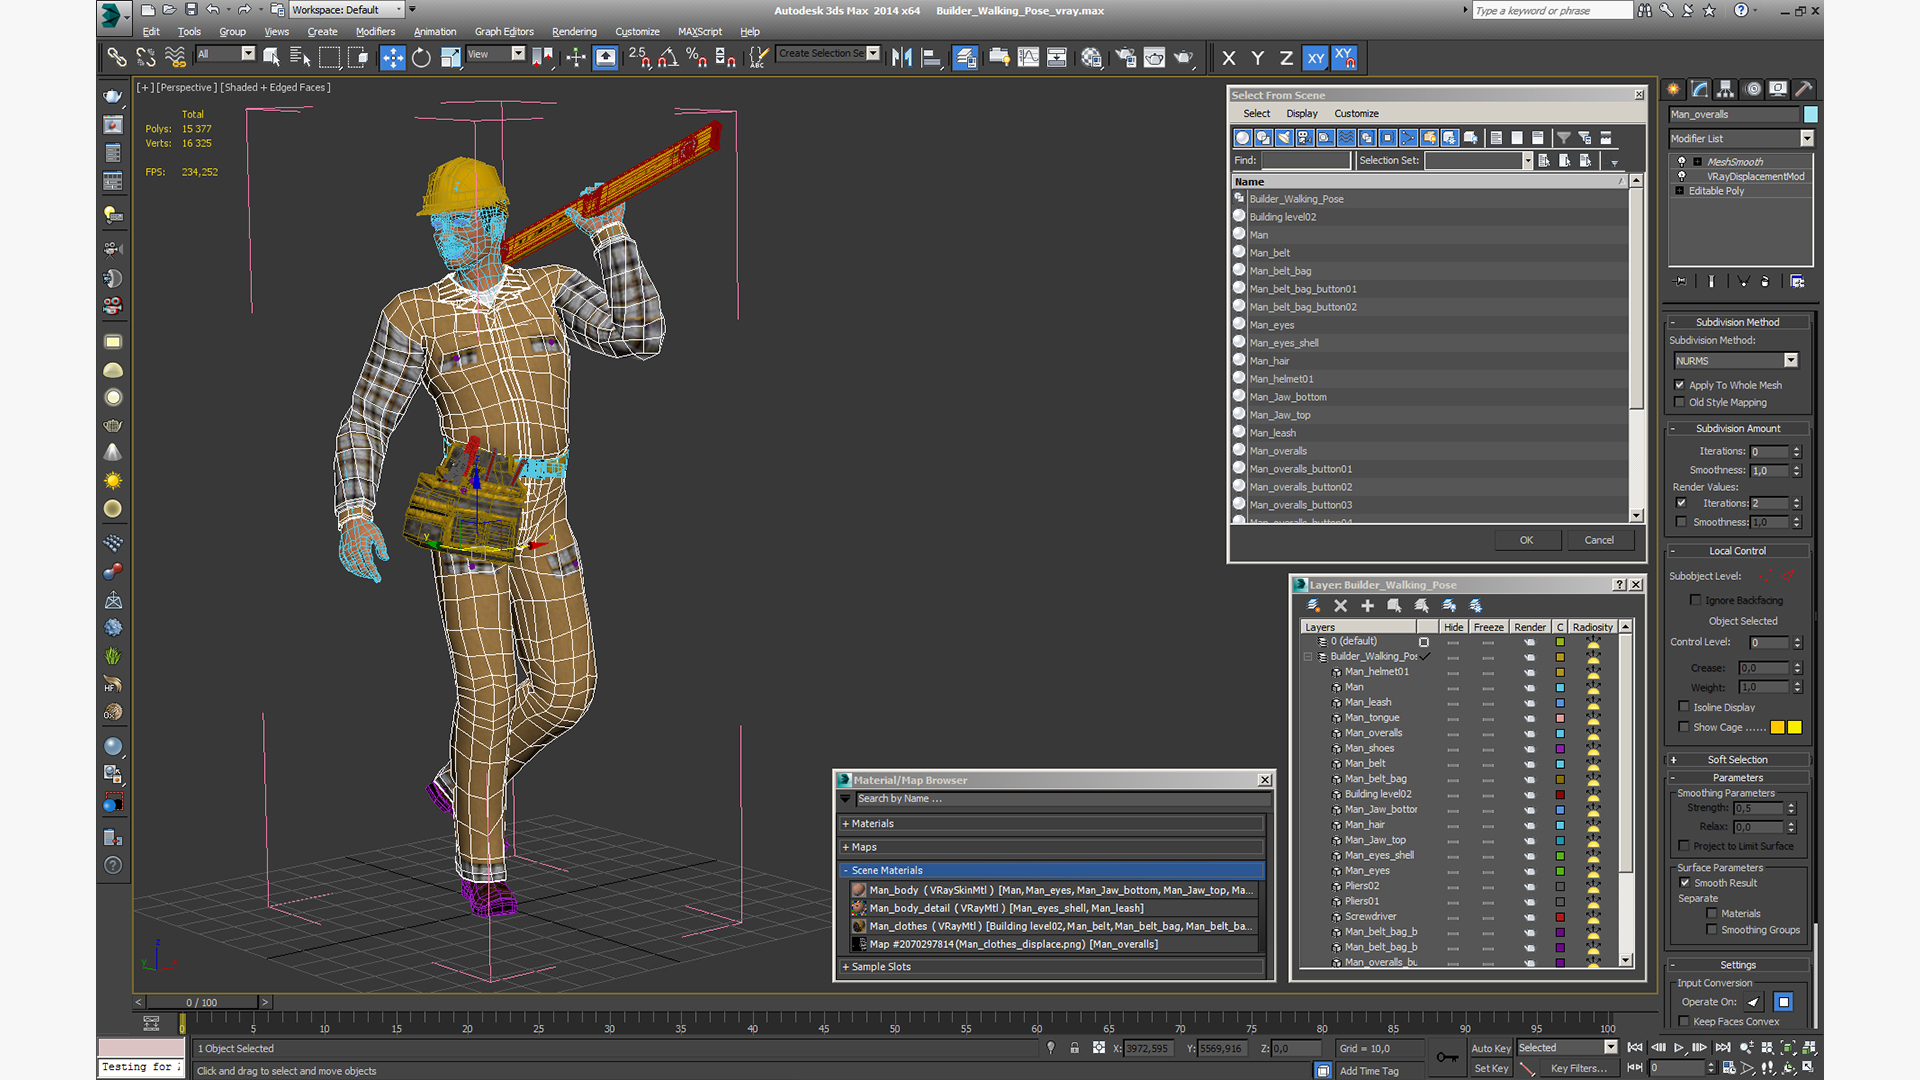
Task: Expand the Materials section in browser
Action: pos(874,822)
